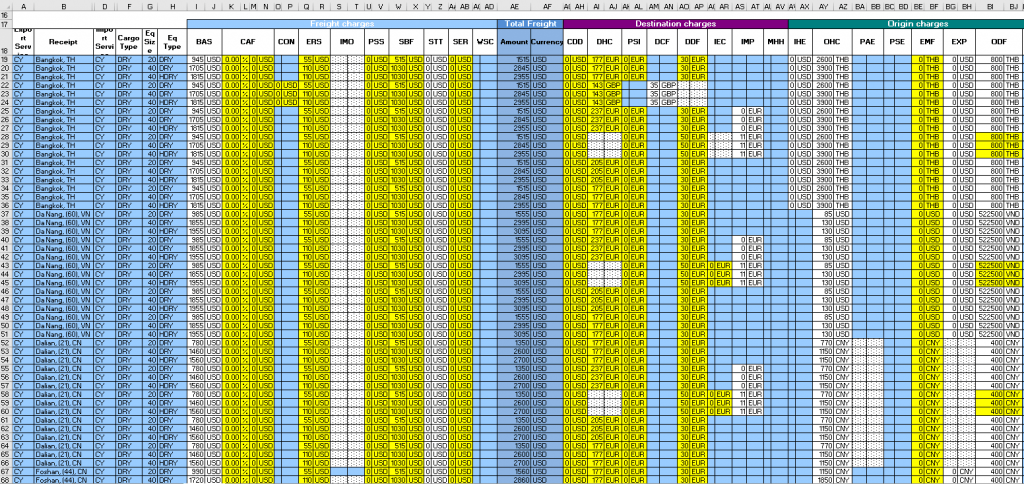Select the 'WSC' heading cell
Viewport: 1024px width, 484px height.
[x=485, y=42]
